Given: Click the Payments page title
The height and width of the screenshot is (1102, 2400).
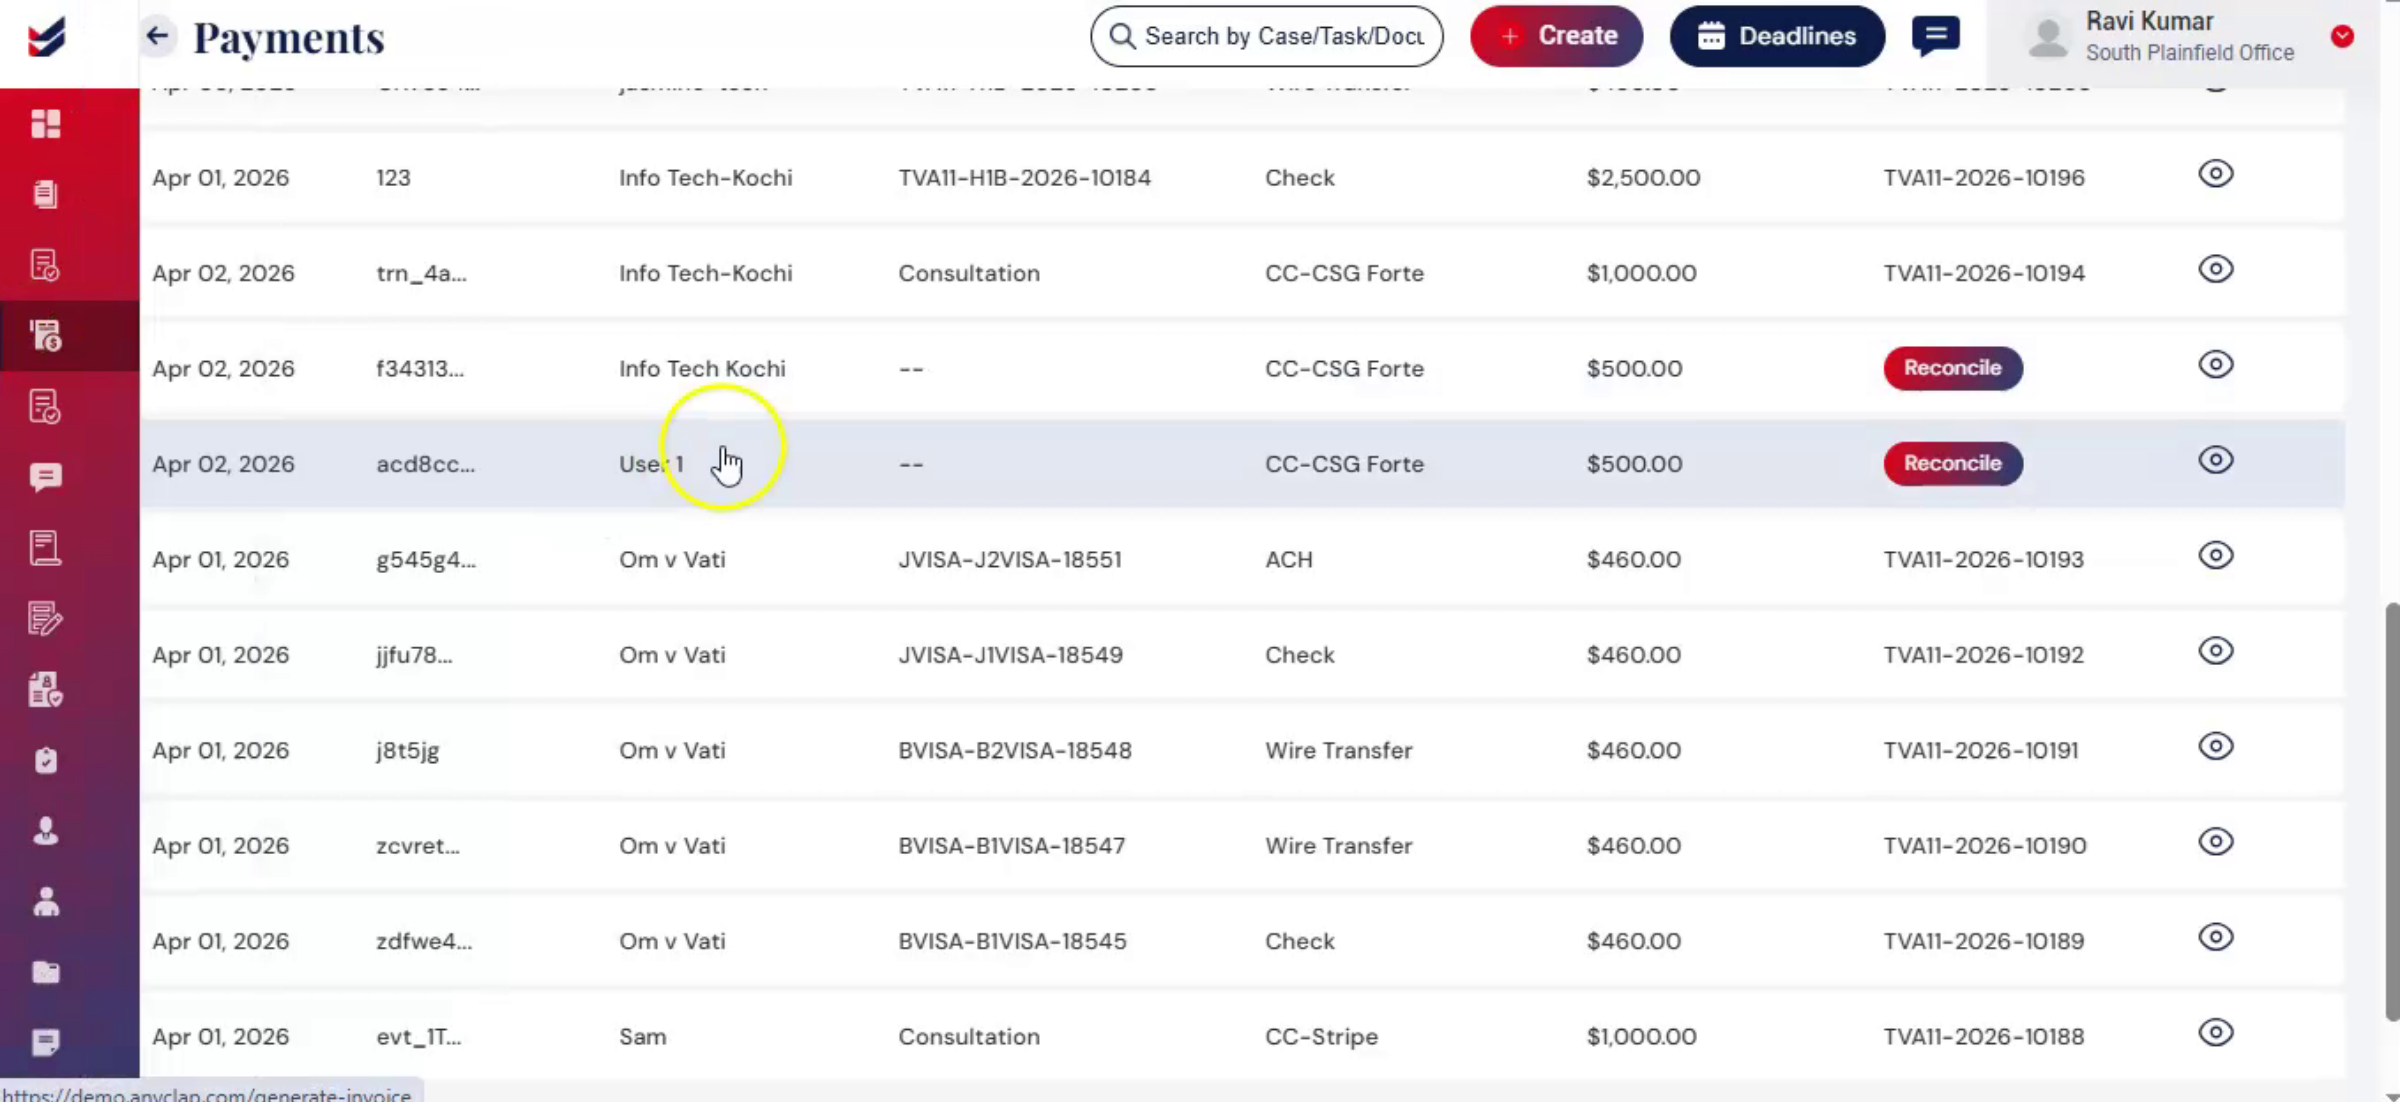Looking at the screenshot, I should pyautogui.click(x=288, y=38).
